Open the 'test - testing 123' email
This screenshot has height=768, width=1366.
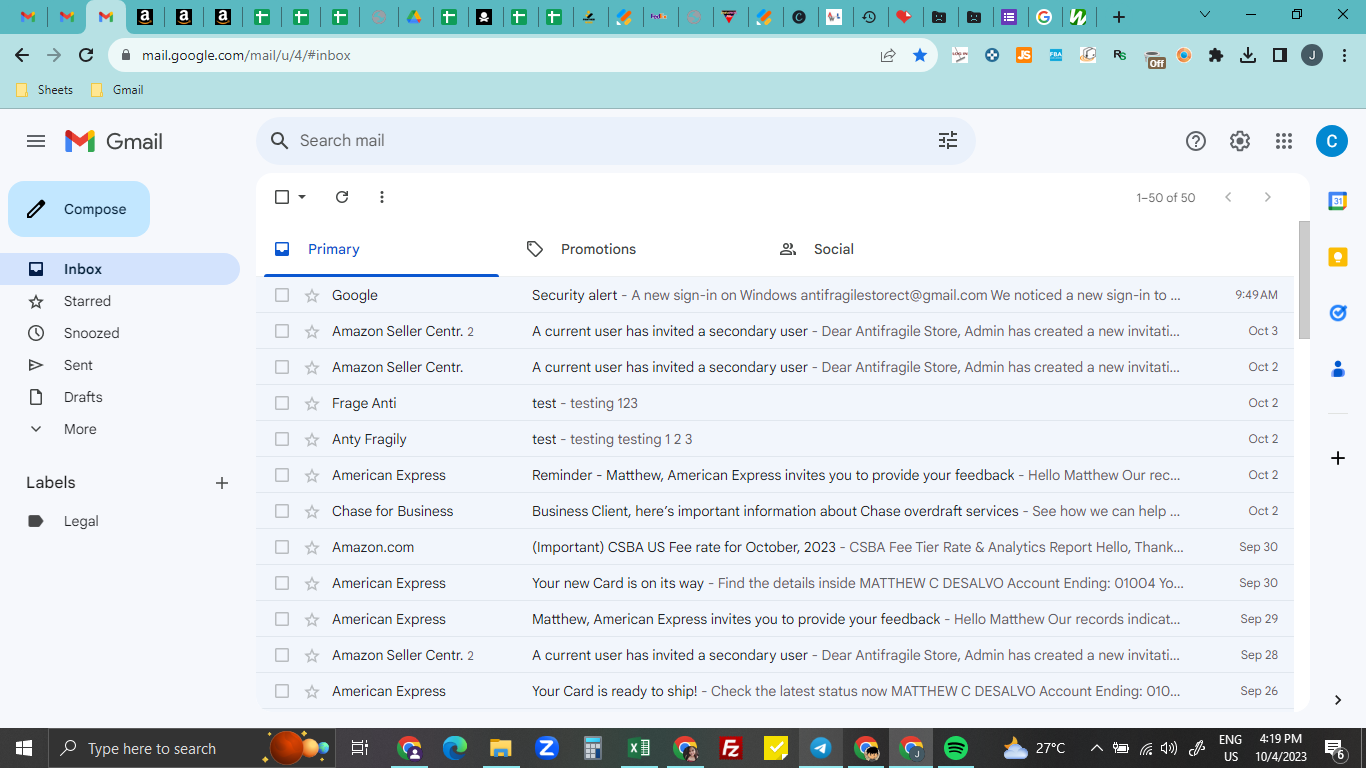coord(775,403)
